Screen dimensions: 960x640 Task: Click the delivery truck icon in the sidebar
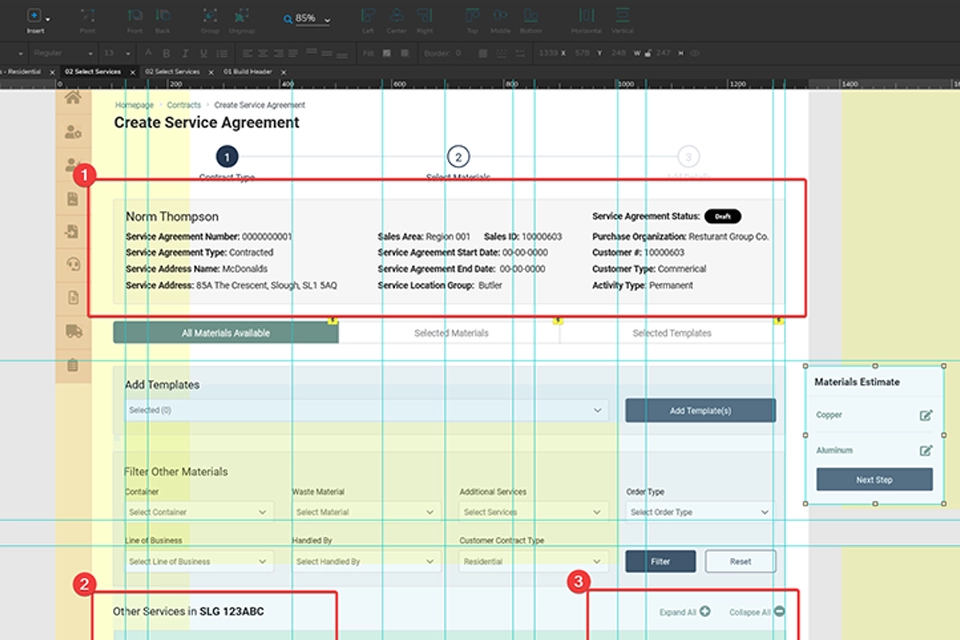point(73,331)
